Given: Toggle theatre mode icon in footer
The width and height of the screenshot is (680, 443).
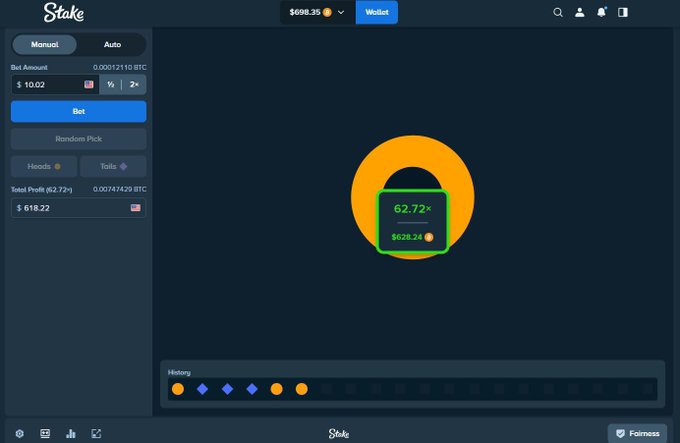Looking at the screenshot, I should 45,433.
